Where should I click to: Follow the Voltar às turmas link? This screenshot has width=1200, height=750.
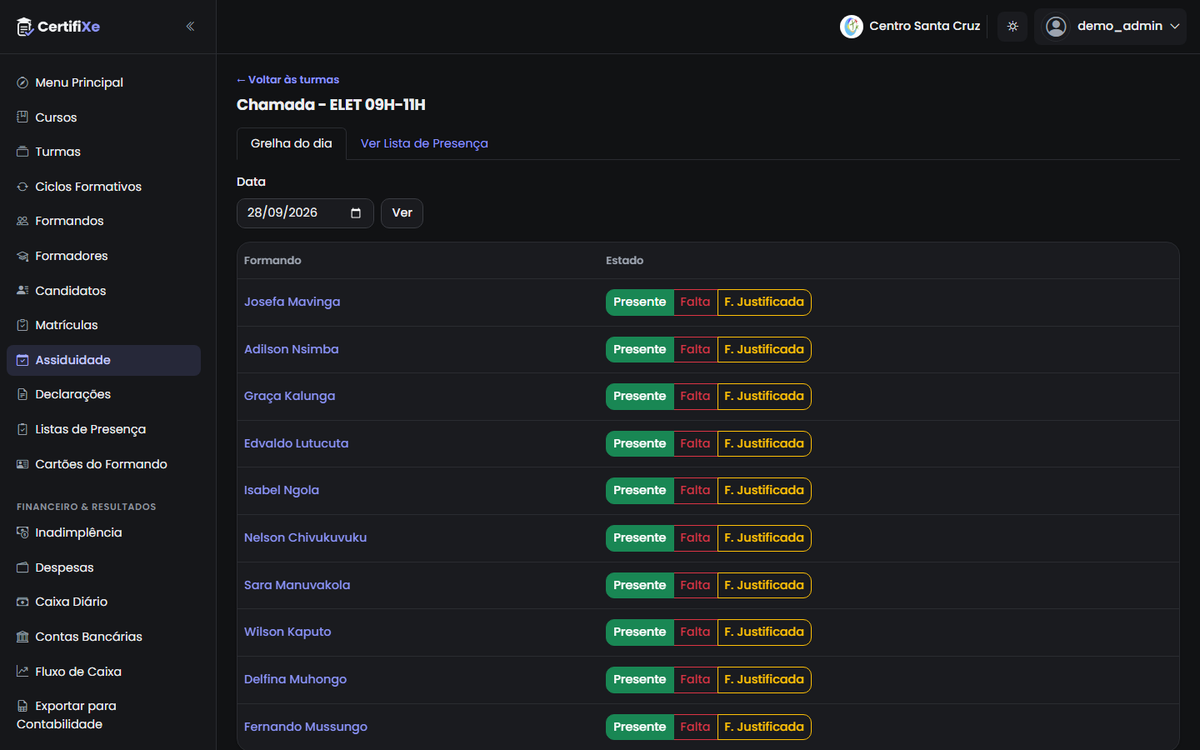(288, 80)
